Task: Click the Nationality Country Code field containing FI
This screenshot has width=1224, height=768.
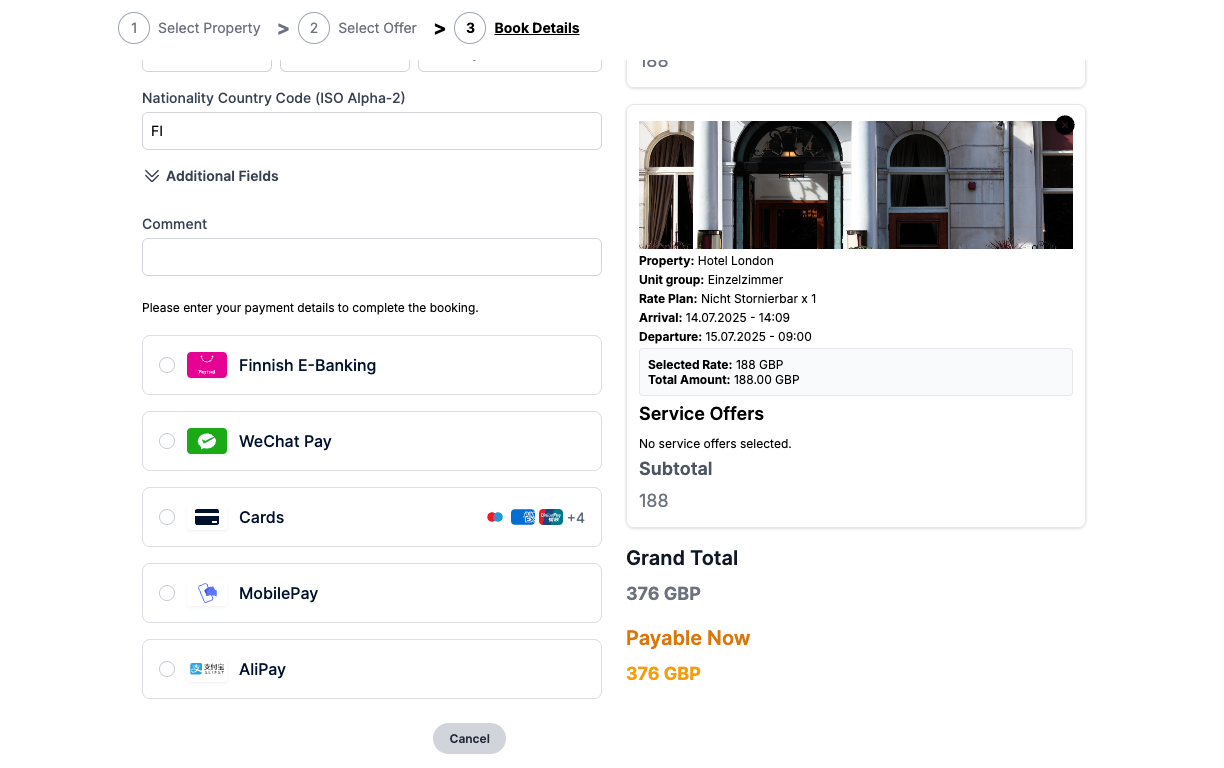Action: 372,131
